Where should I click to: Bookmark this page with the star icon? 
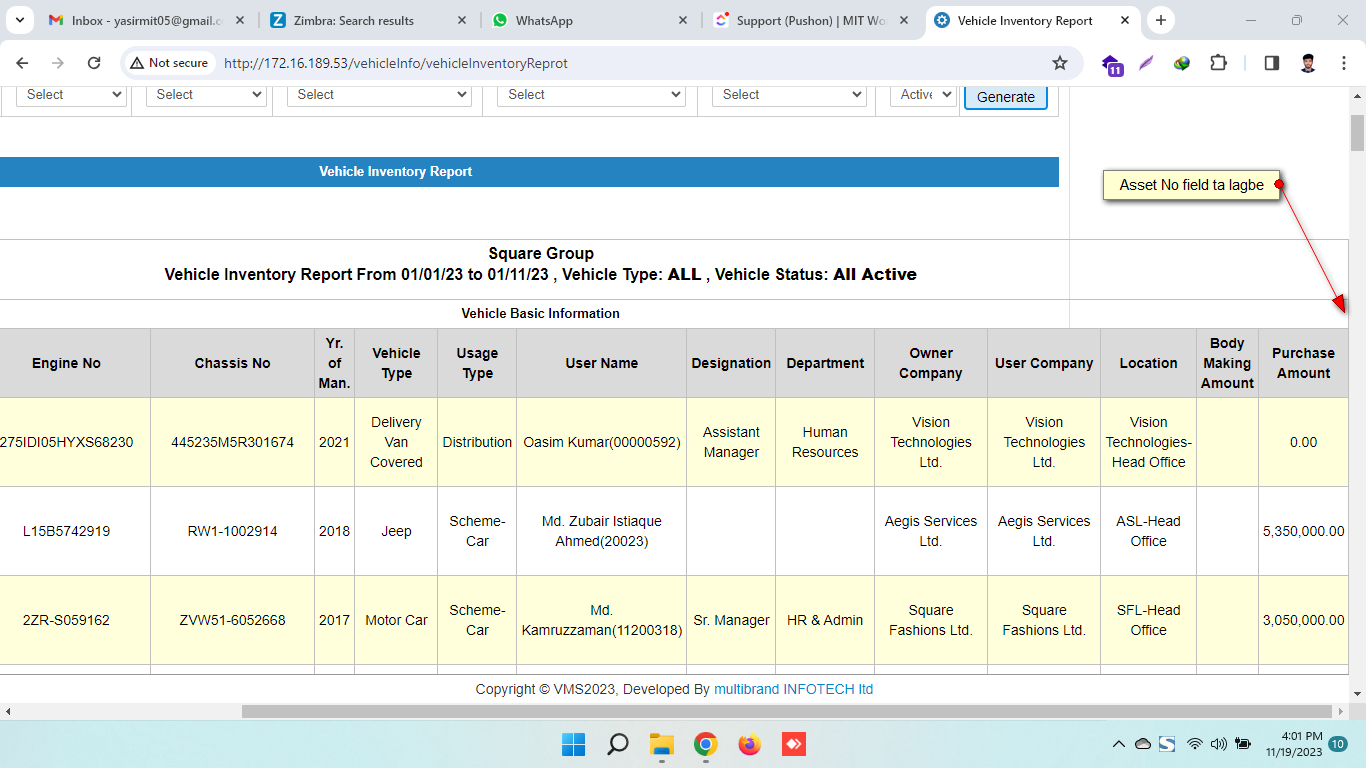click(x=1060, y=63)
